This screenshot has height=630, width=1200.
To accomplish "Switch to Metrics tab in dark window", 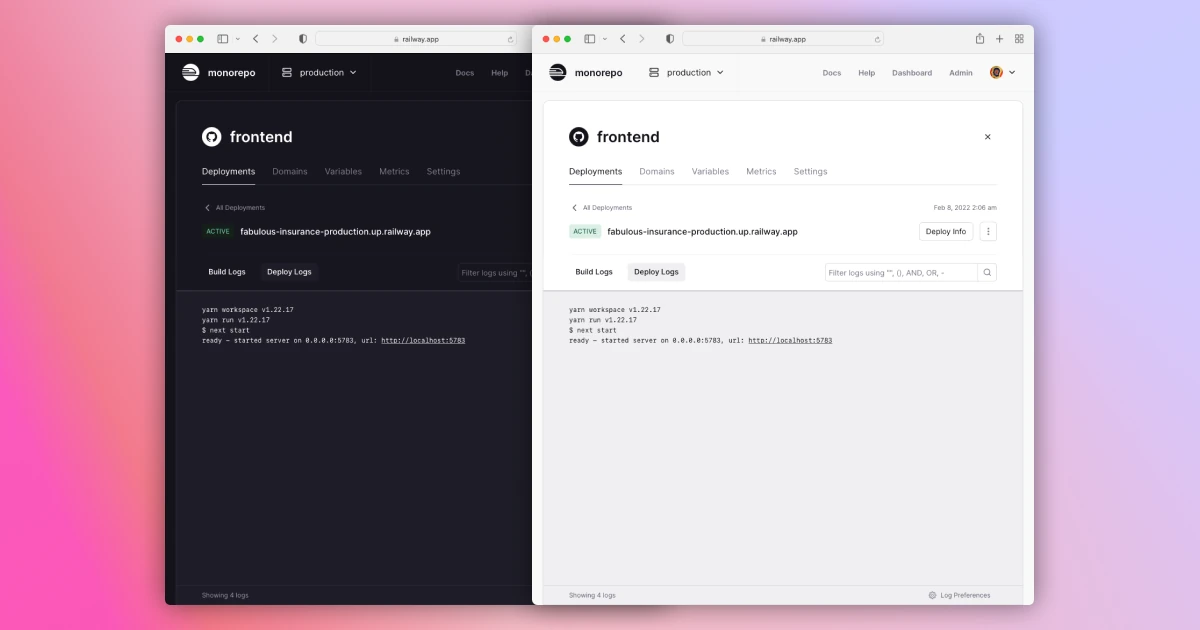I will (x=394, y=171).
